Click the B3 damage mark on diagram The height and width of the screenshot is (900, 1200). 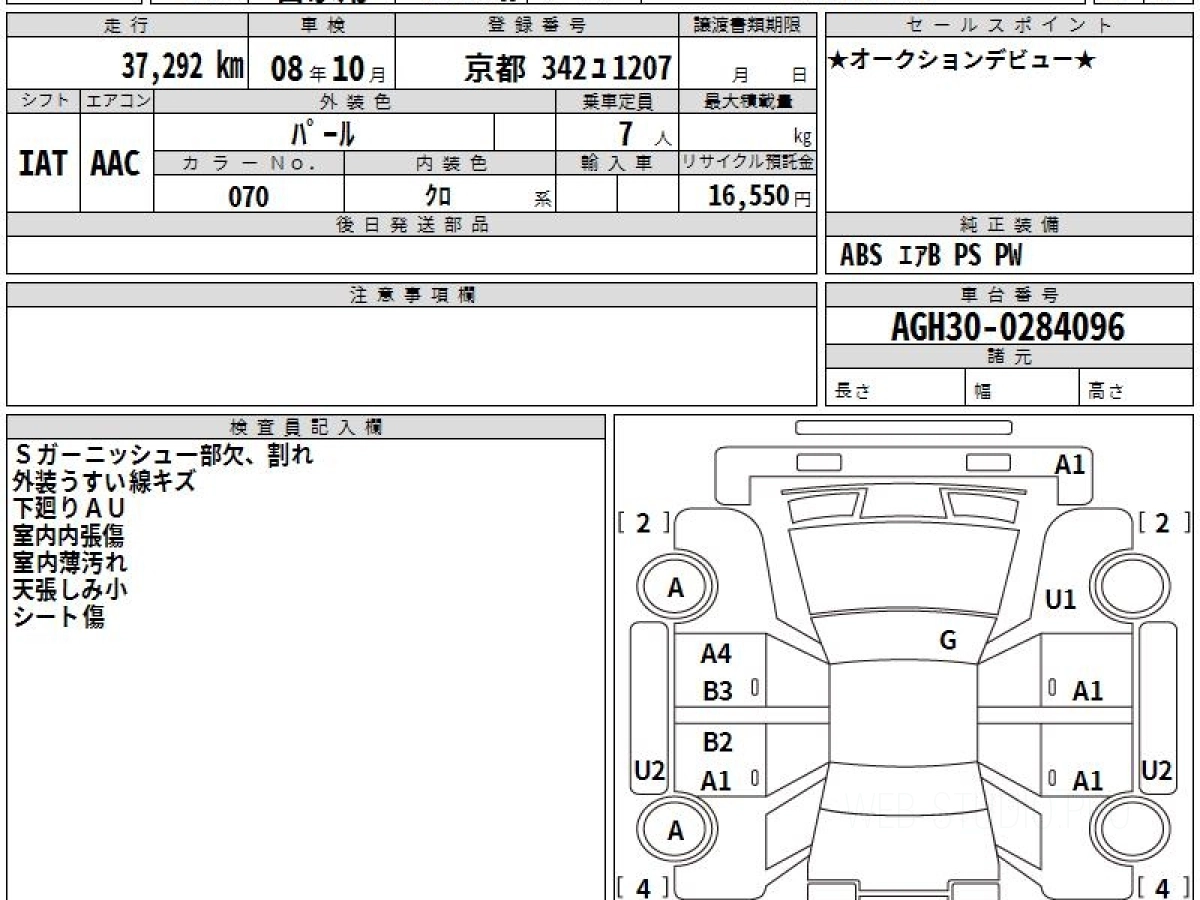pyautogui.click(x=718, y=691)
